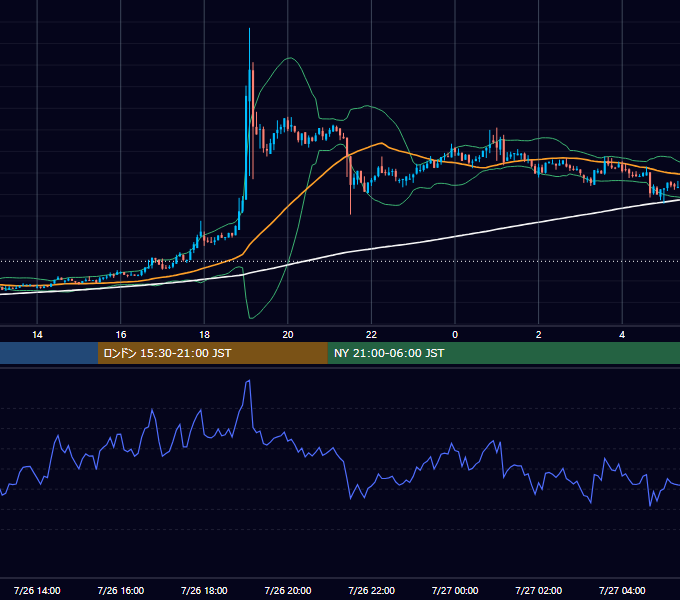
Task: Click the hour label 18 on the time axis
Action: coord(204,335)
